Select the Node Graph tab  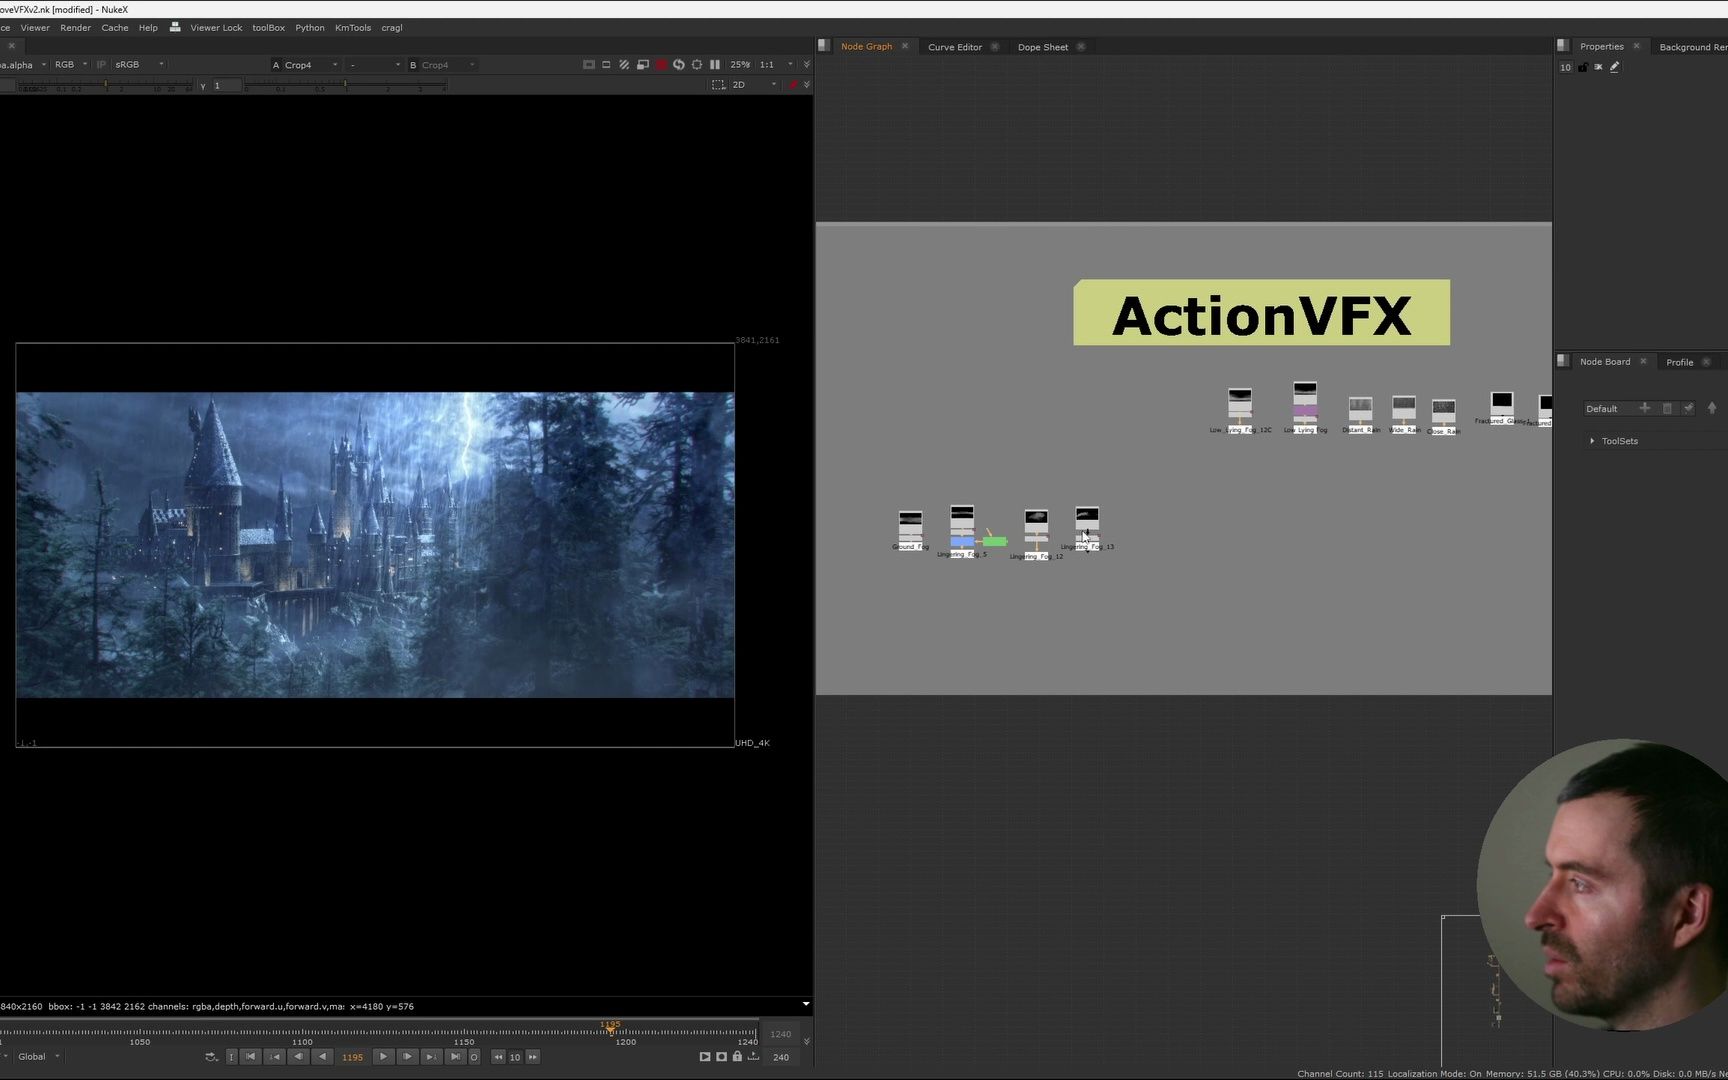pyautogui.click(x=866, y=47)
